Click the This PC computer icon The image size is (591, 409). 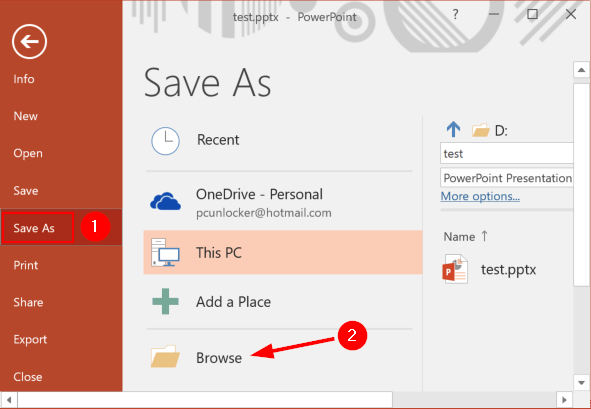pos(165,252)
